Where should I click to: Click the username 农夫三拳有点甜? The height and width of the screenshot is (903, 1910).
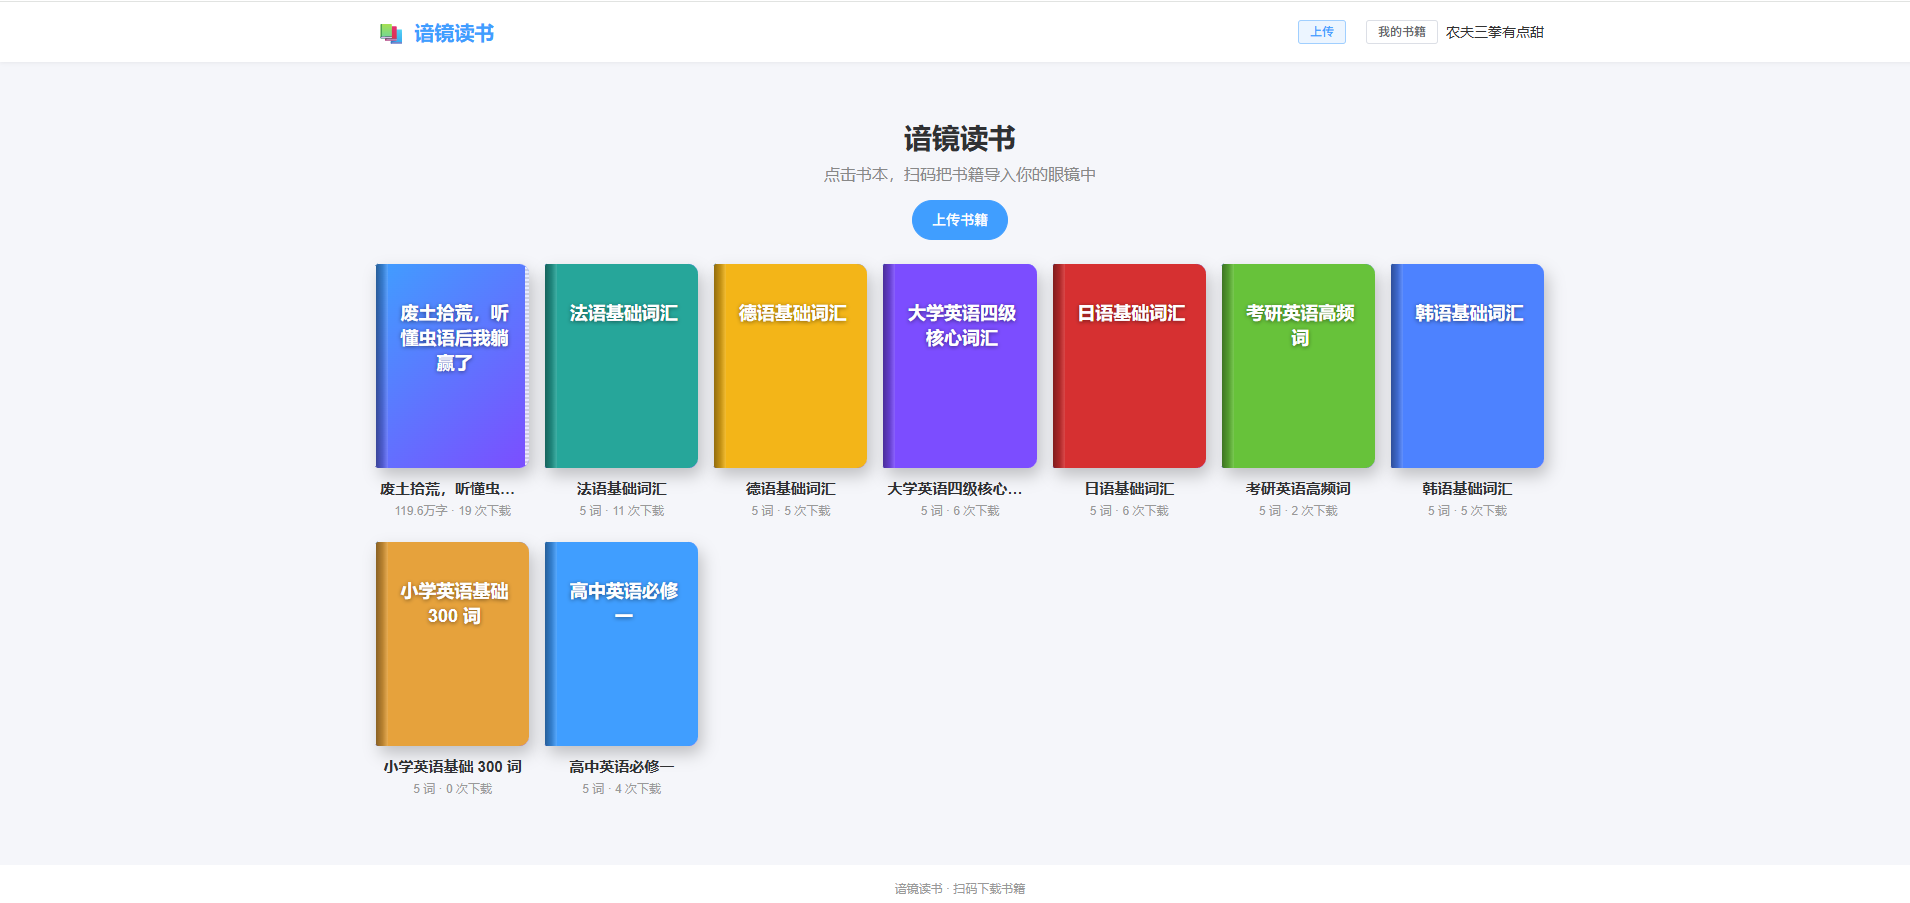(1494, 32)
